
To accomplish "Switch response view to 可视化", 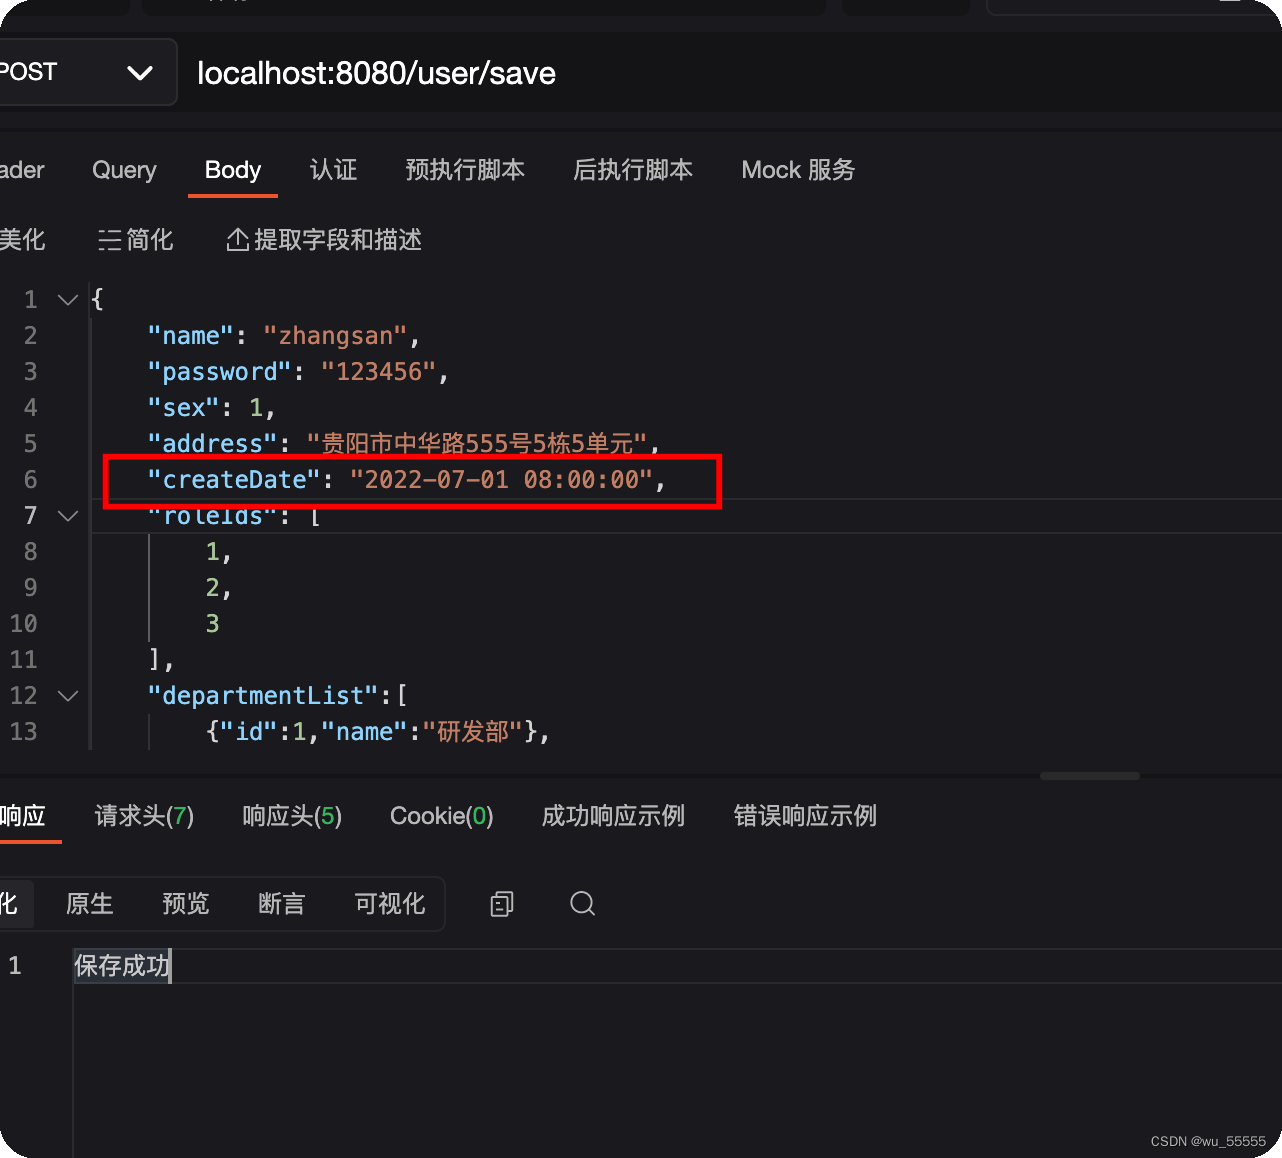I will (390, 904).
